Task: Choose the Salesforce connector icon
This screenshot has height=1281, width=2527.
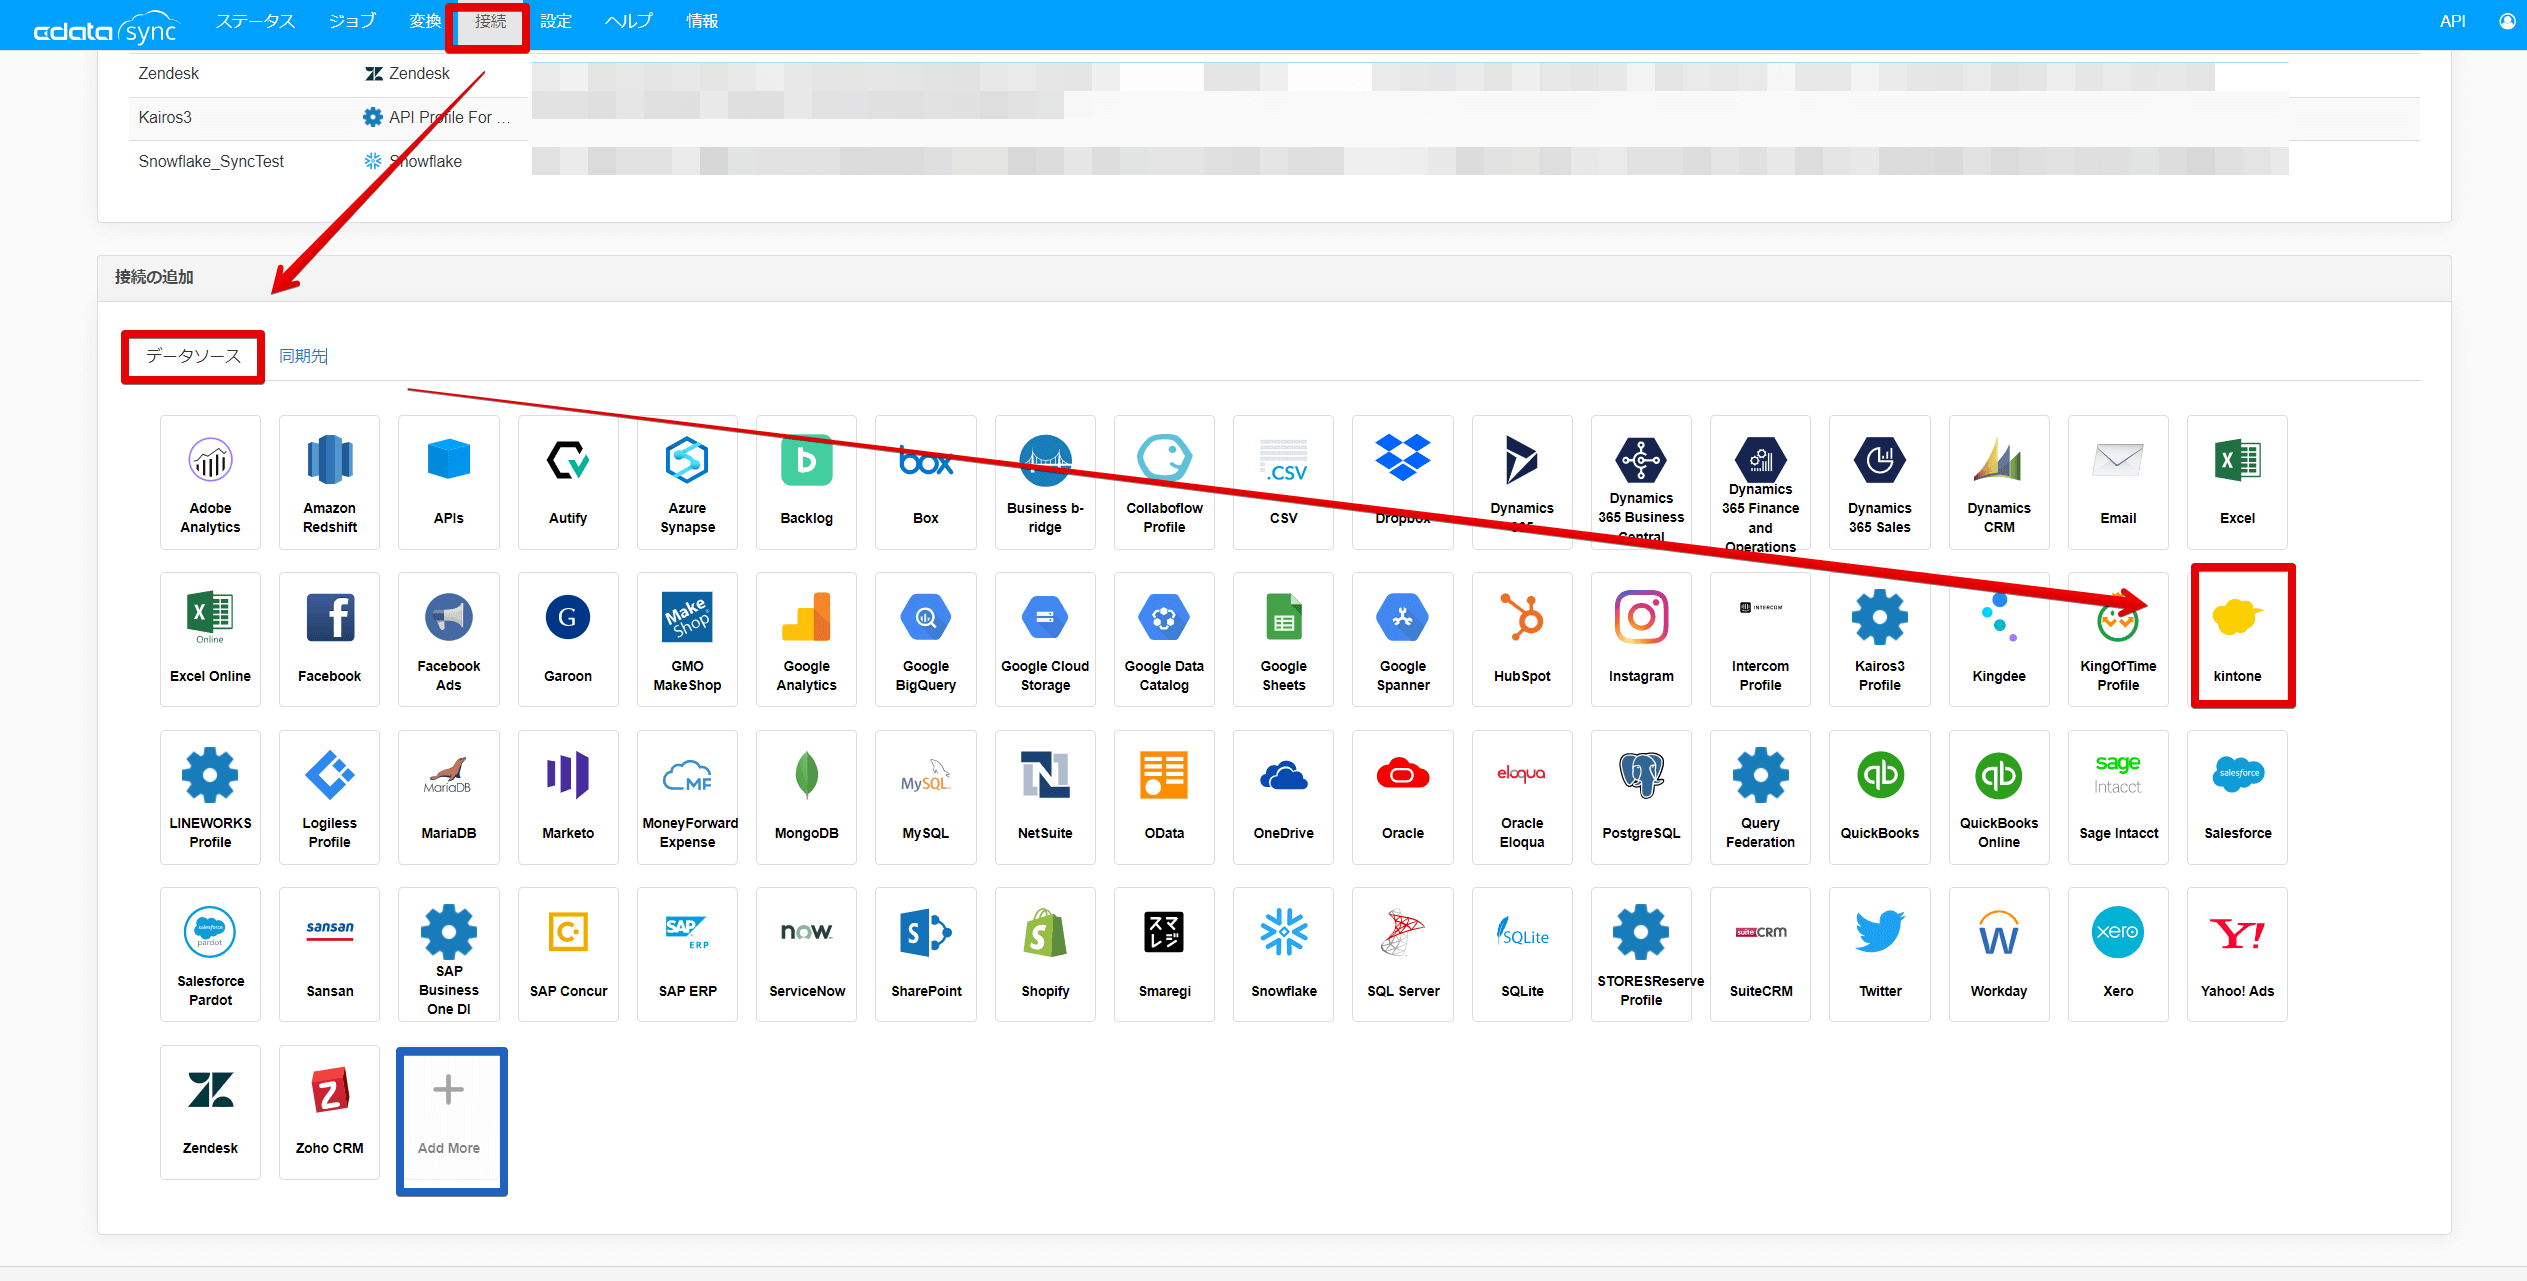Action: tap(2236, 795)
